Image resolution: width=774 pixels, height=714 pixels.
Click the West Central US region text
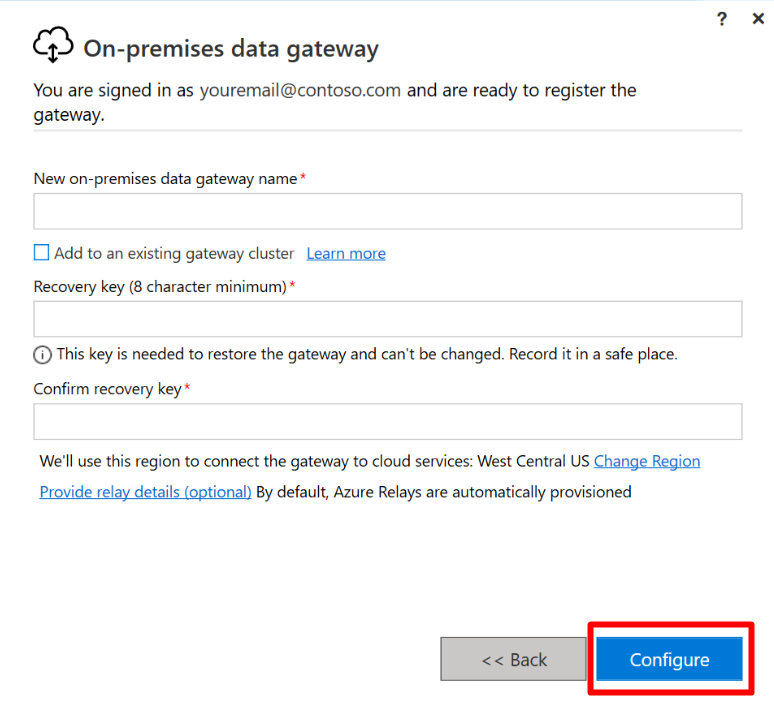pos(534,461)
